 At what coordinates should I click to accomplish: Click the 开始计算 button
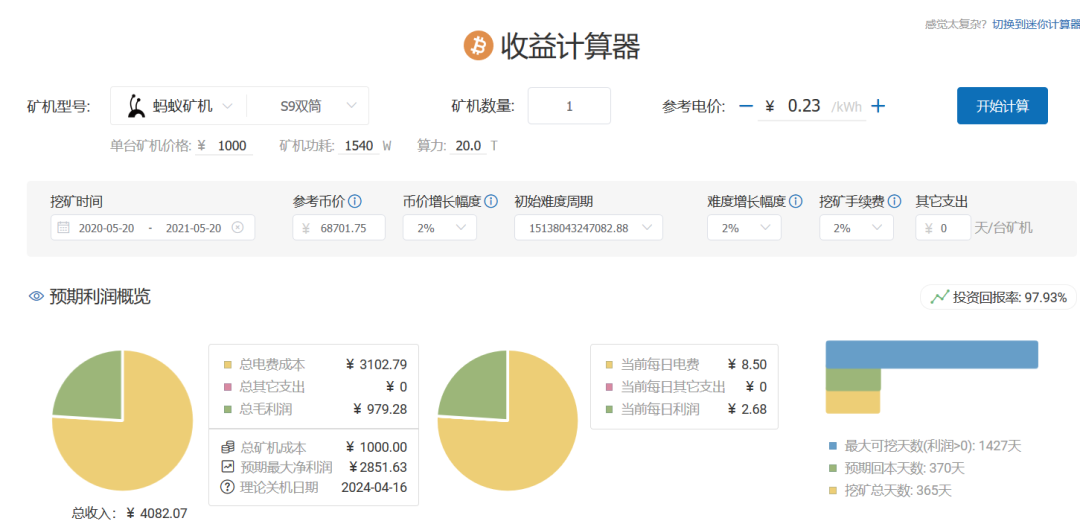coord(1002,106)
